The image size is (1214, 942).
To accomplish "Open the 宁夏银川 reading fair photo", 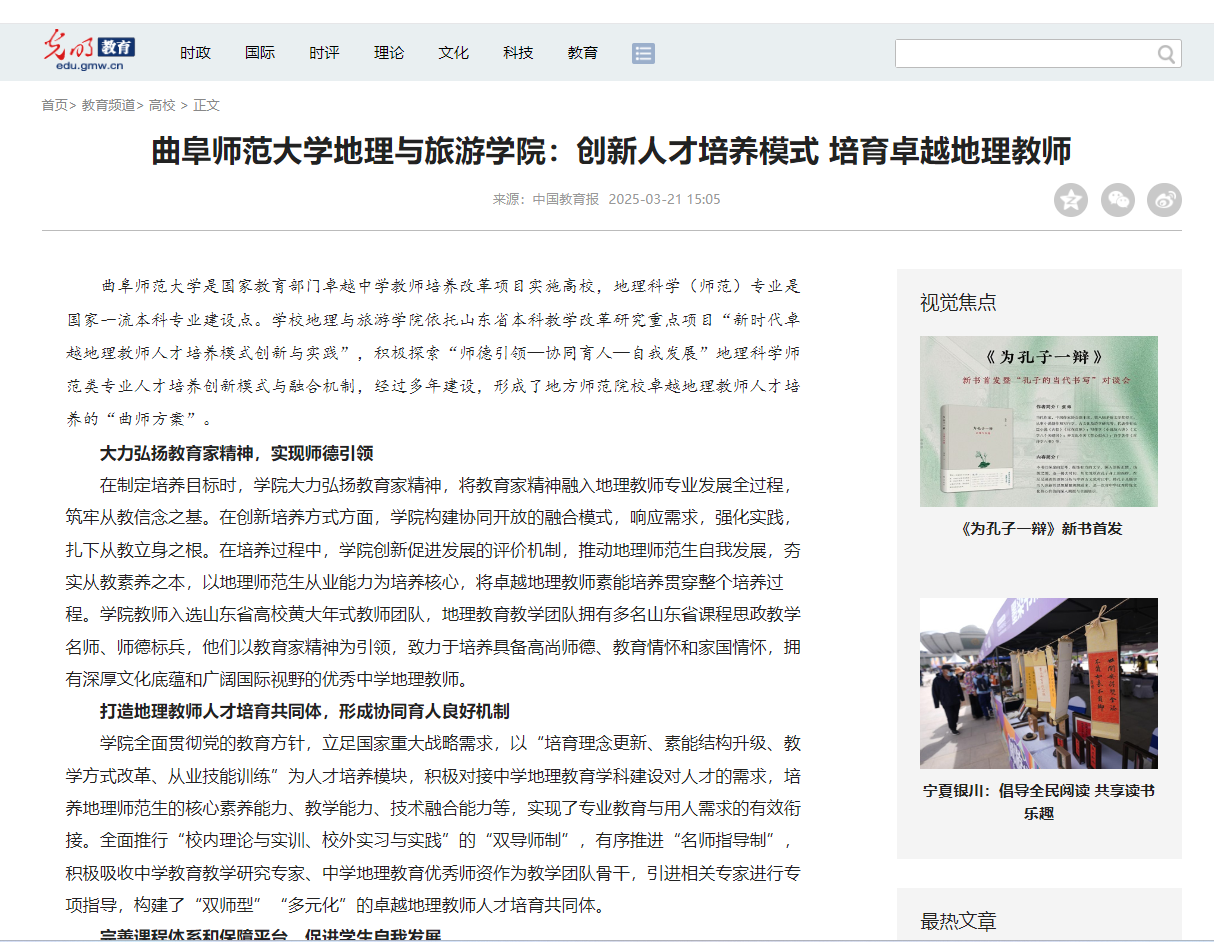I will [x=1038, y=683].
